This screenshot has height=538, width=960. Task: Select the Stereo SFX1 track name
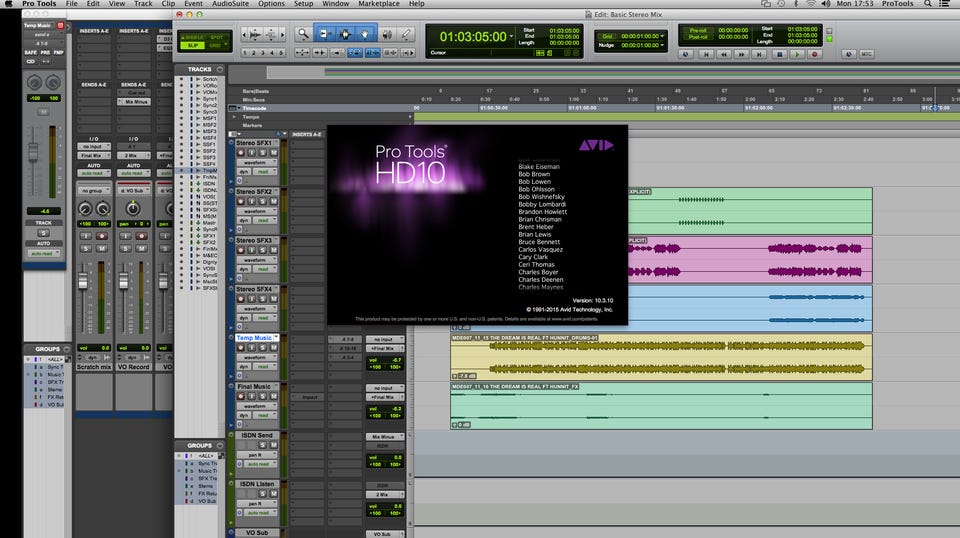click(x=254, y=143)
